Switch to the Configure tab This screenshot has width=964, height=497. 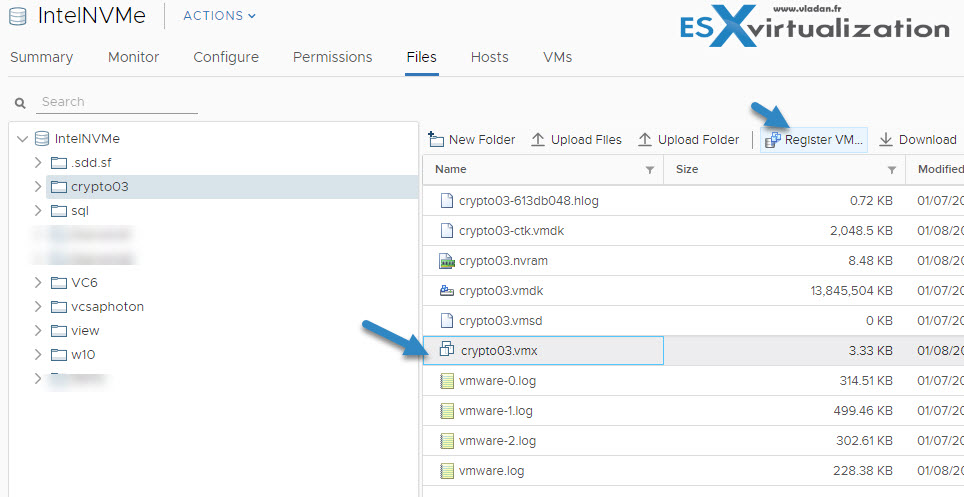(x=226, y=57)
